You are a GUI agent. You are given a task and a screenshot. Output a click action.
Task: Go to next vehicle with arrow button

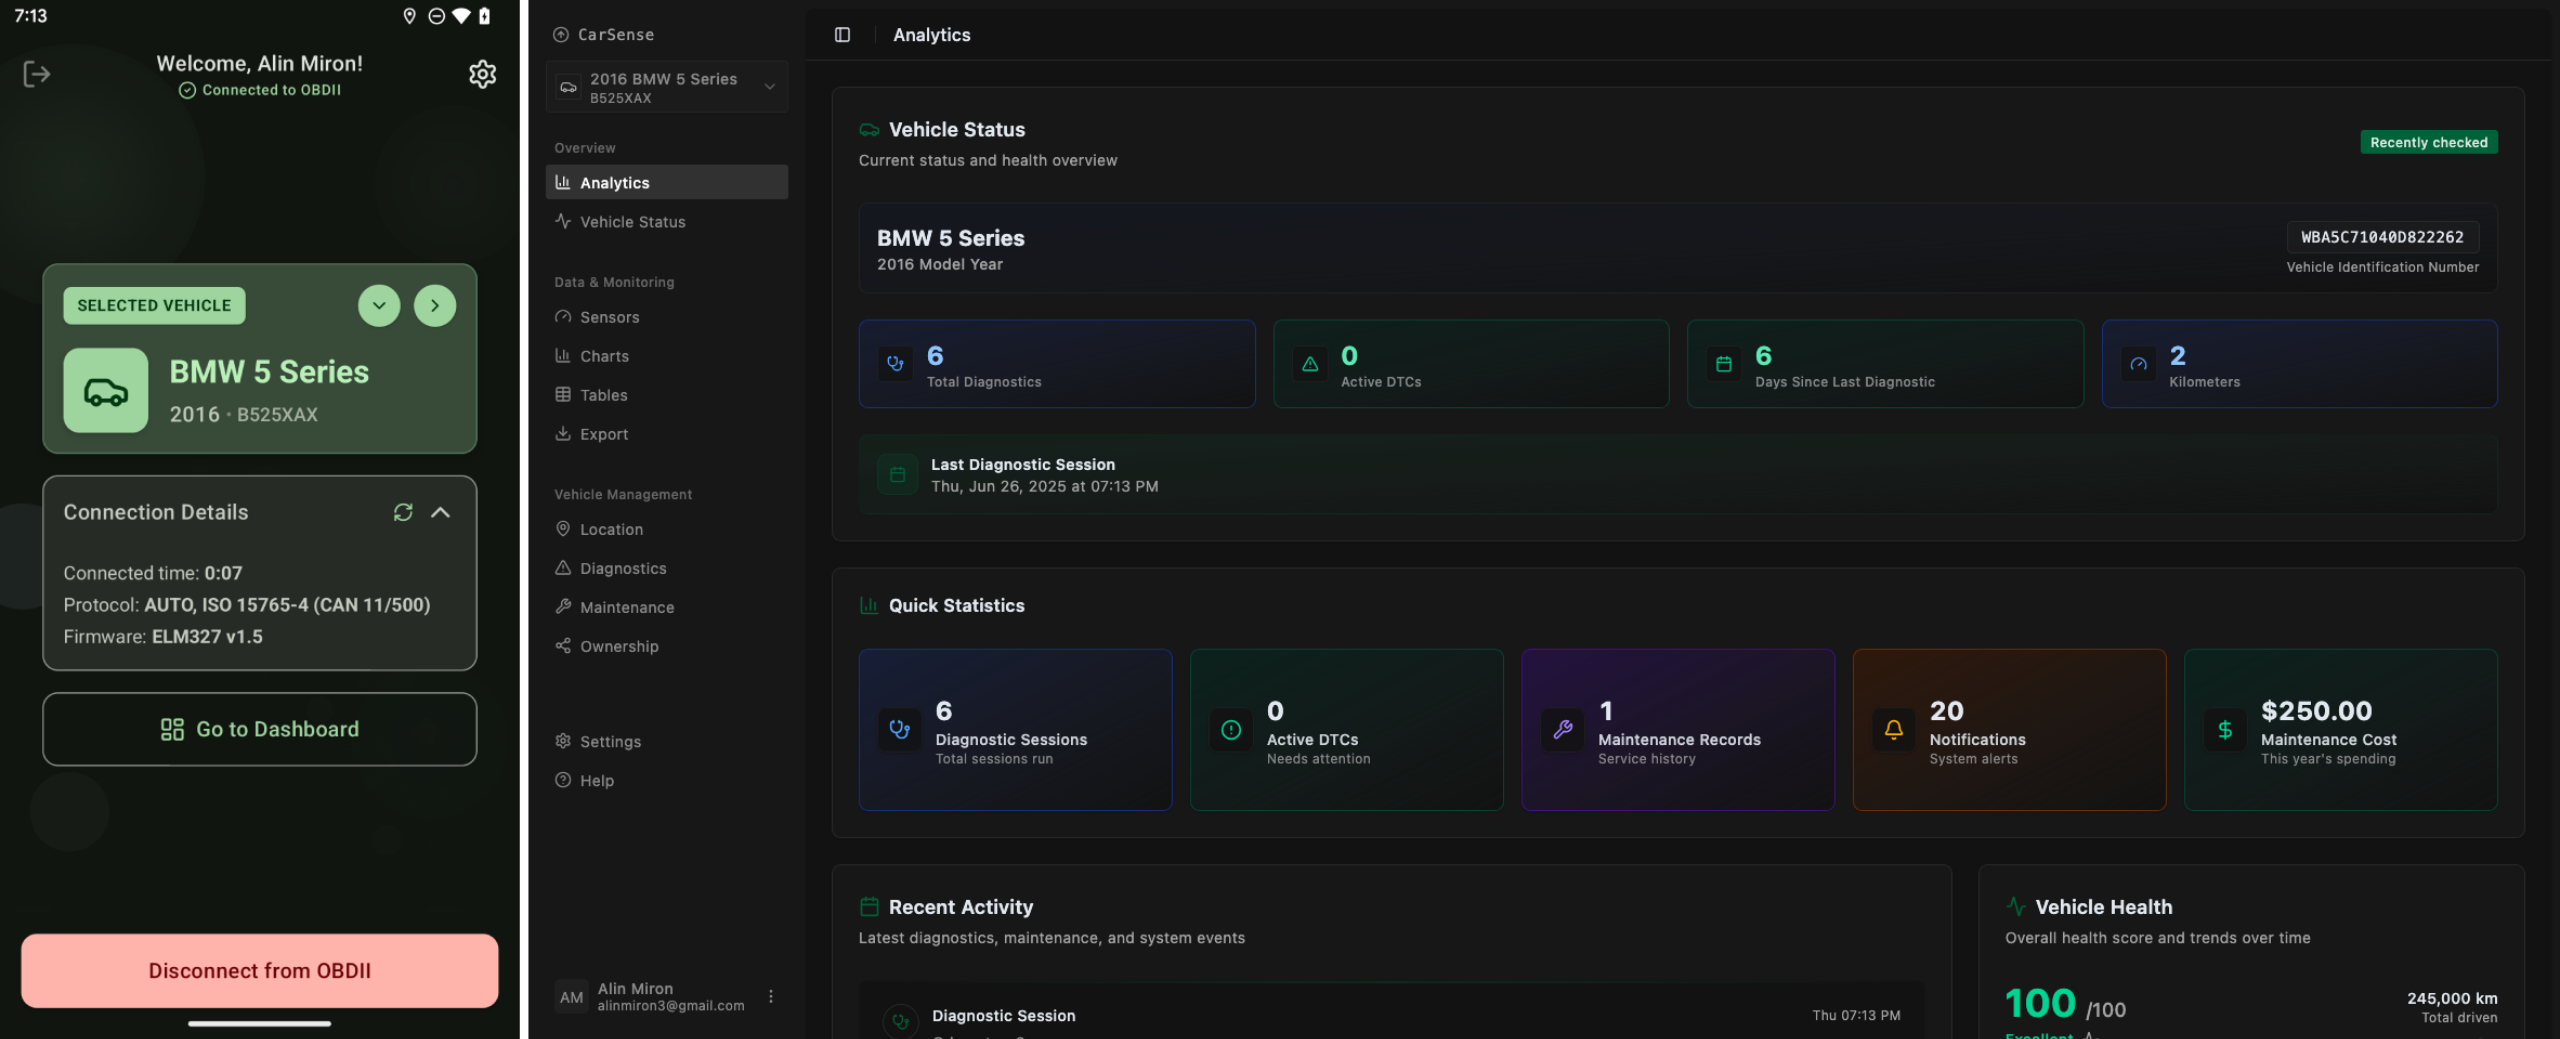coord(435,306)
